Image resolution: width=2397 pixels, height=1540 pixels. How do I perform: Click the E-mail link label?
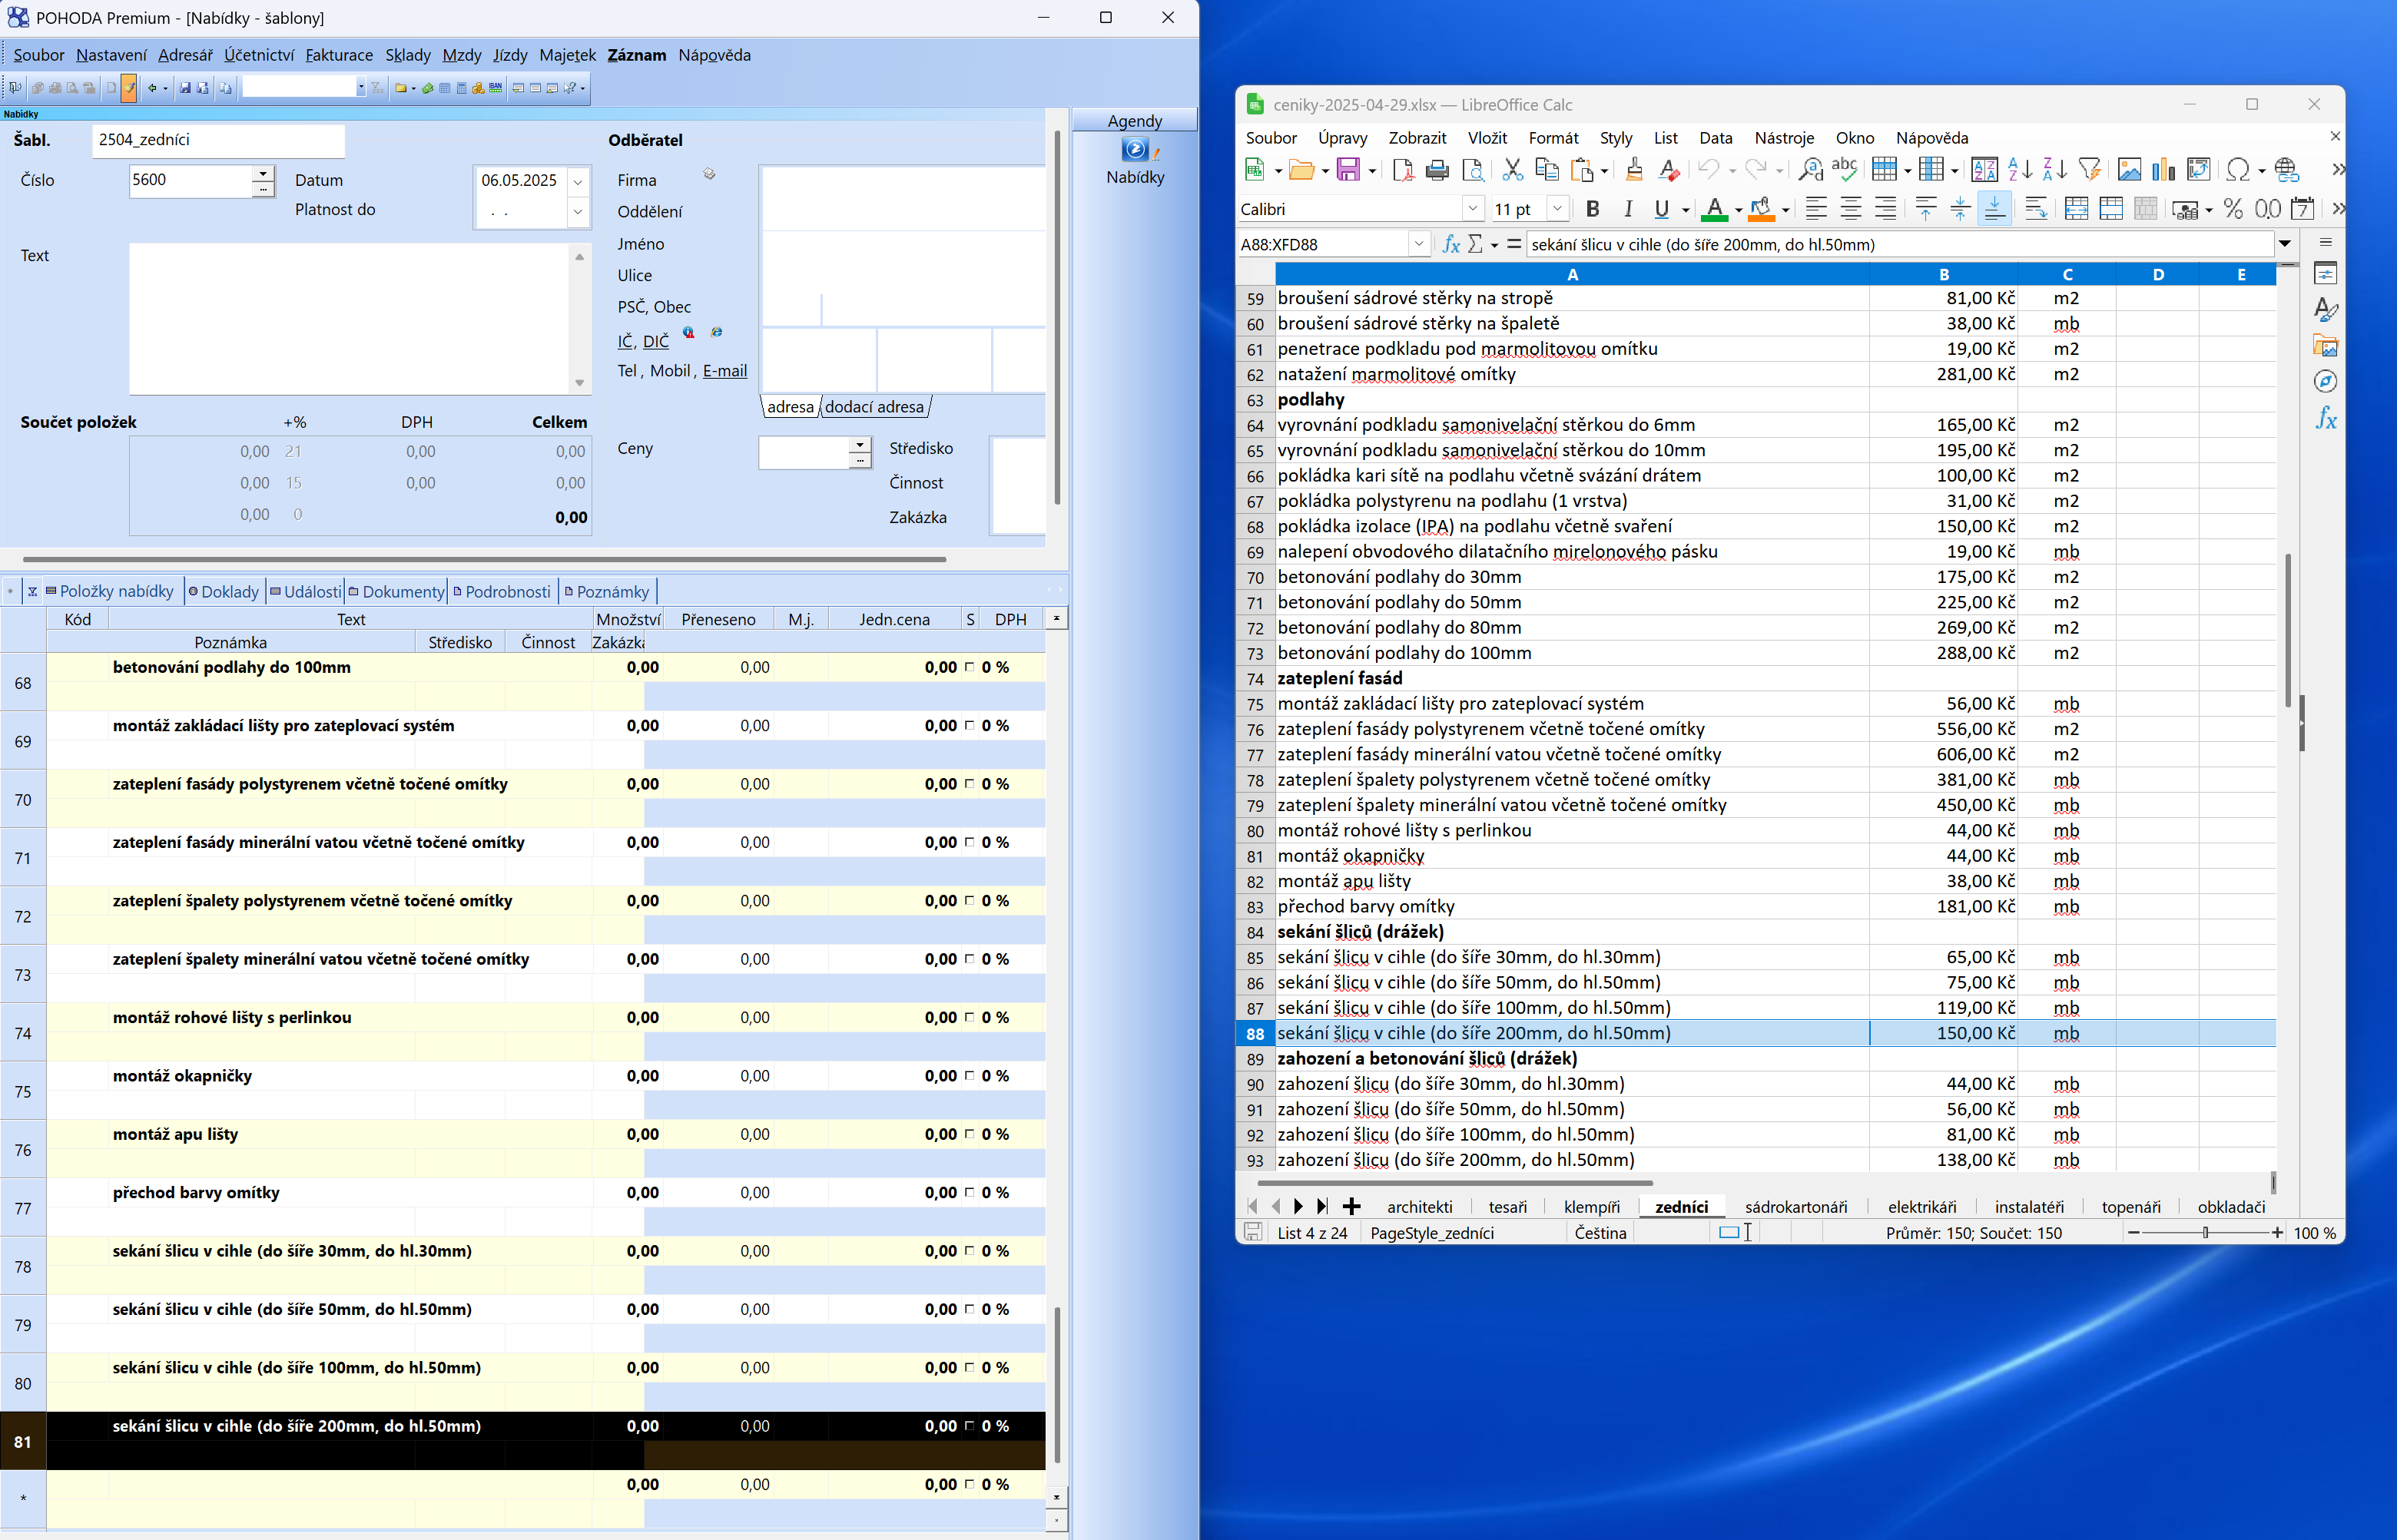tap(724, 371)
